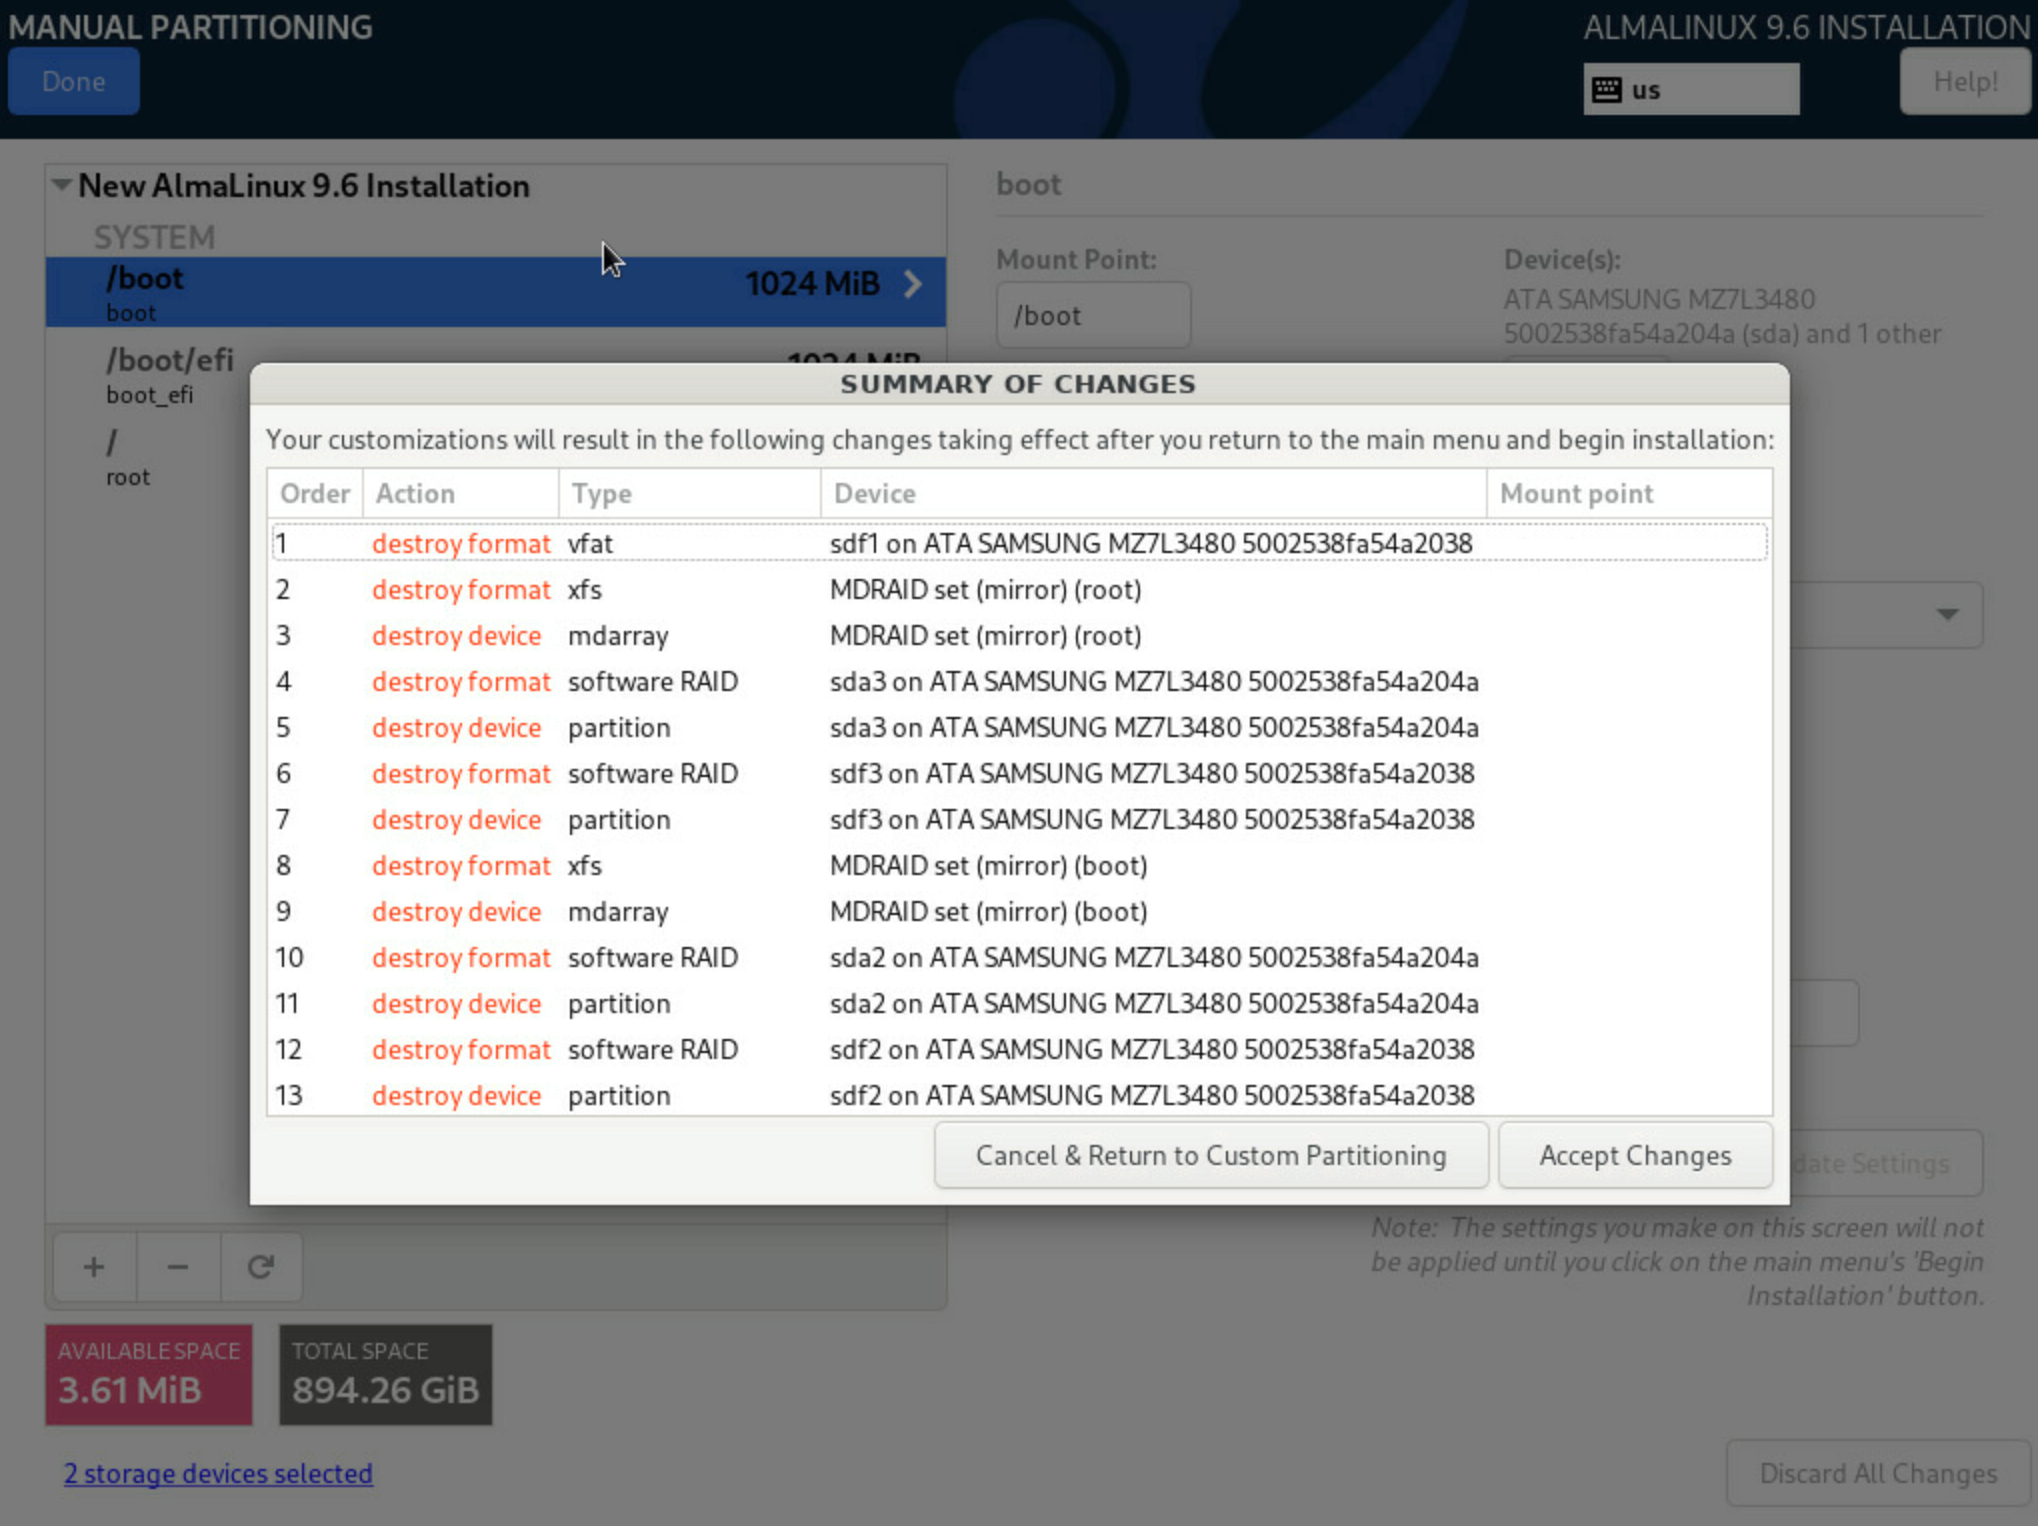Image resolution: width=2038 pixels, height=1526 pixels.
Task: Click the Mount Point /boot input field
Action: (x=1093, y=316)
